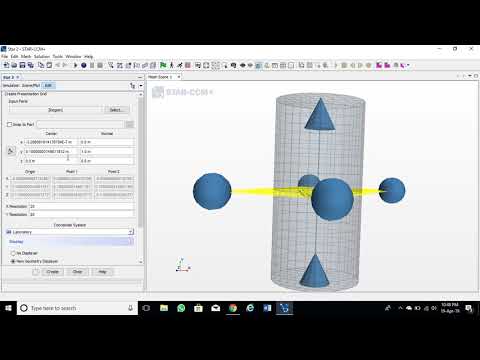
Task: Click the first magenta chart toolbar icon
Action: 379,65
